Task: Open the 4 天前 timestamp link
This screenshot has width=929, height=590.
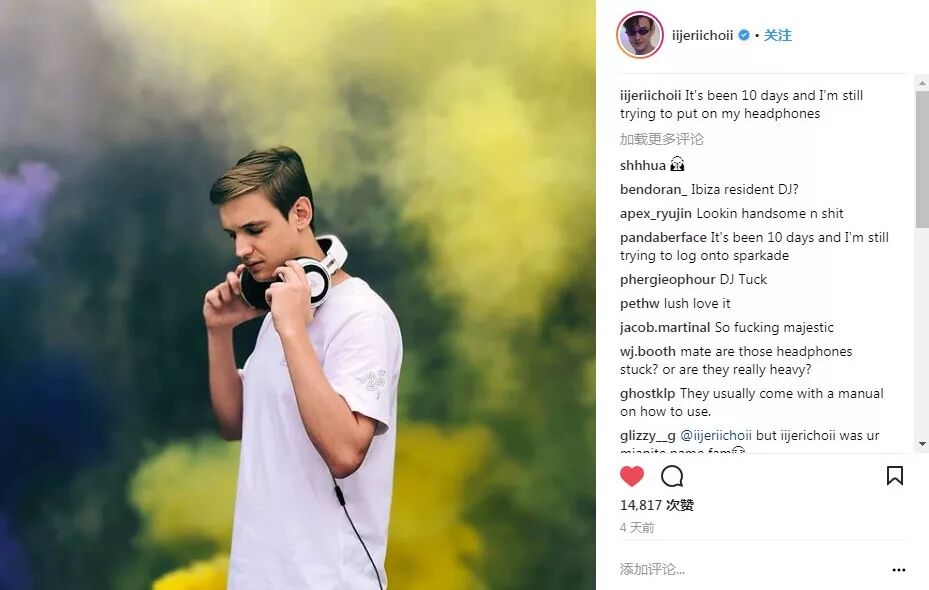Action: pos(637,528)
